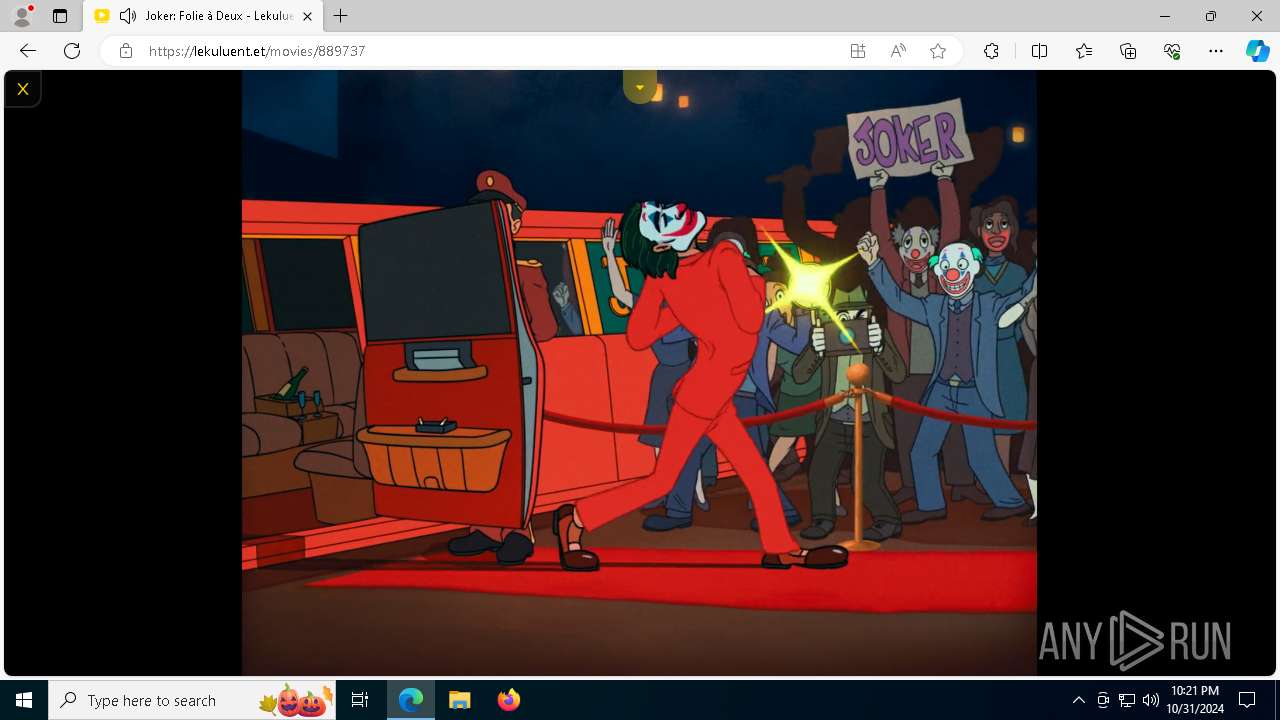
Task: Open the browser profile icon
Action: click(22, 16)
